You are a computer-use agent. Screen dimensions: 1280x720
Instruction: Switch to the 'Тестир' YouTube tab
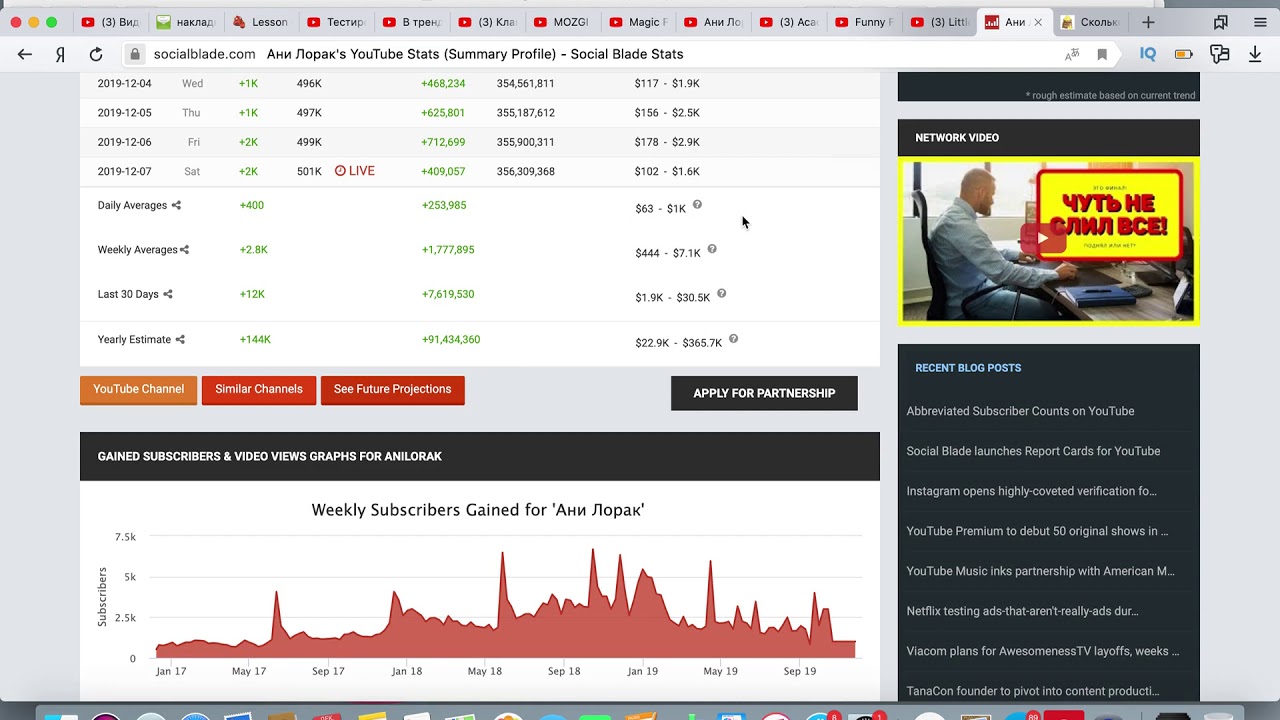336,22
